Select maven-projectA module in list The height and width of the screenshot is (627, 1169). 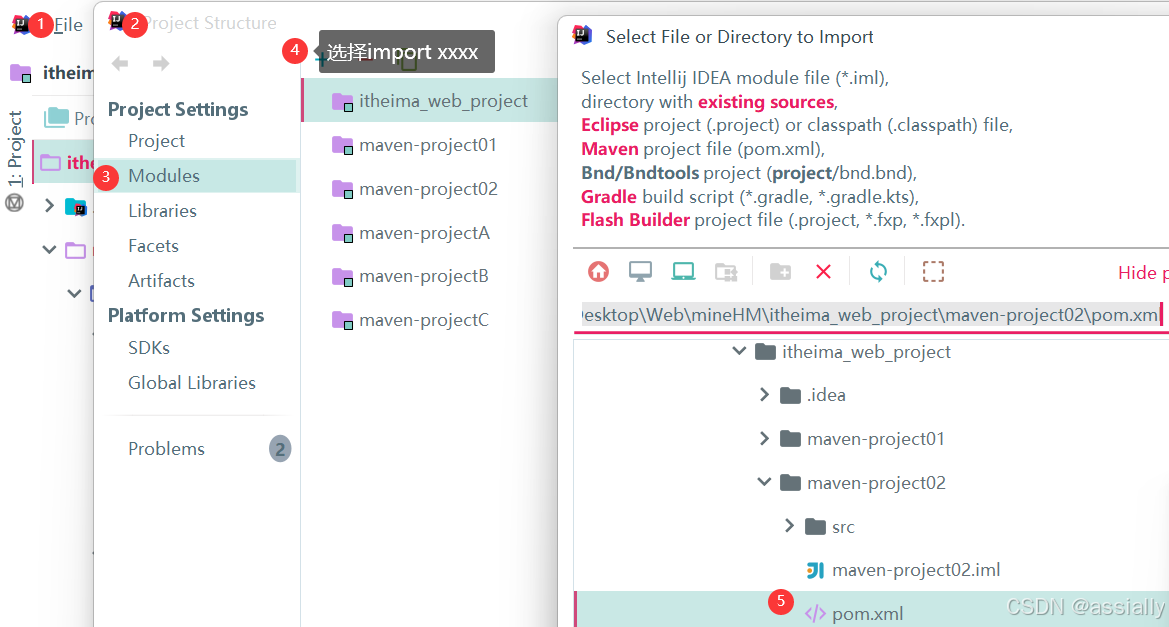[424, 233]
